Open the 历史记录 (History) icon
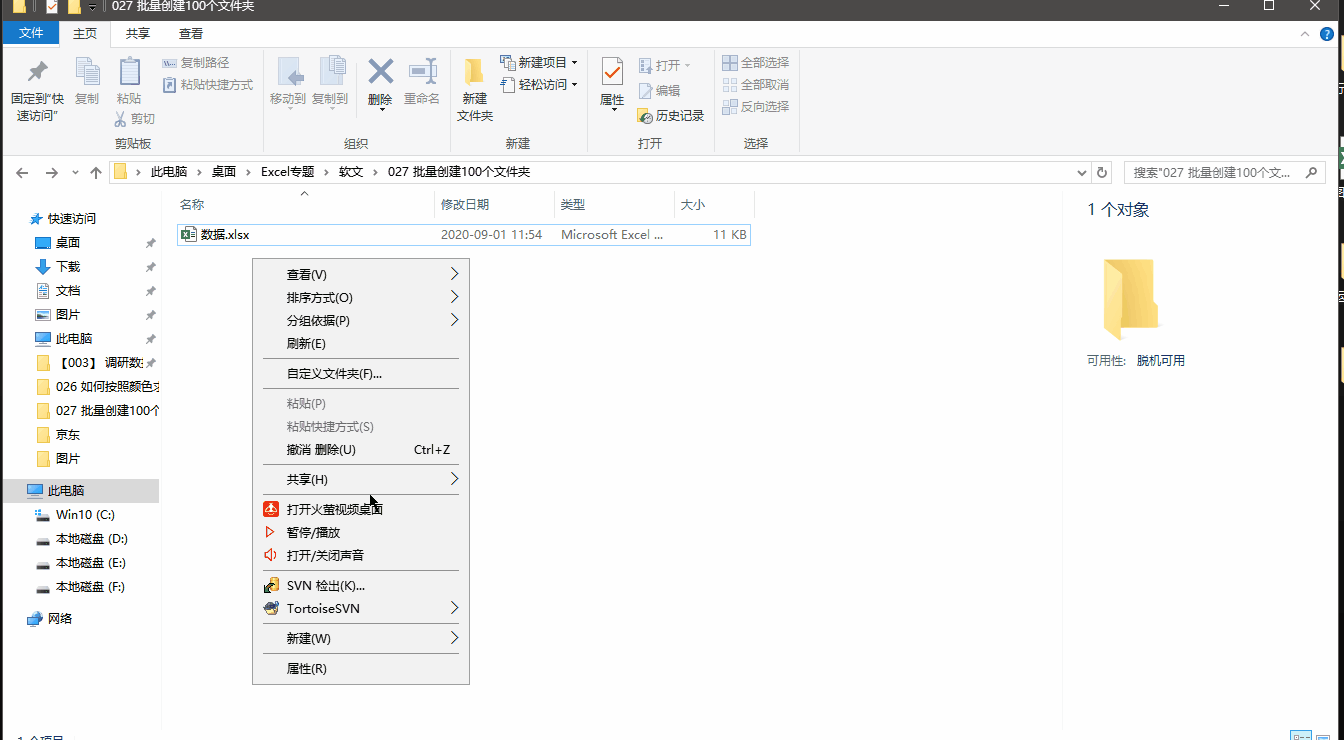Image resolution: width=1344 pixels, height=740 pixels. tap(670, 115)
